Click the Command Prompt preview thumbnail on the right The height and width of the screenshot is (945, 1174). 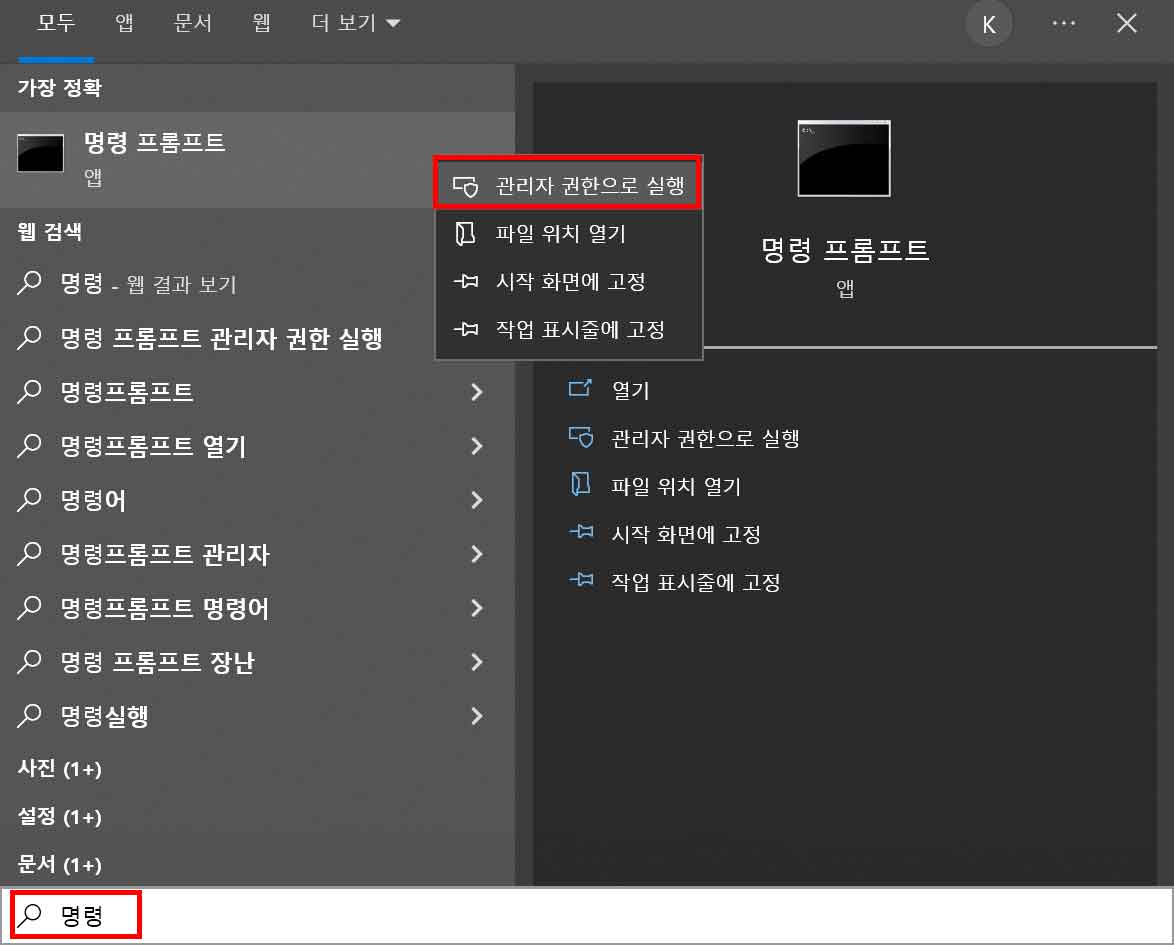[843, 158]
